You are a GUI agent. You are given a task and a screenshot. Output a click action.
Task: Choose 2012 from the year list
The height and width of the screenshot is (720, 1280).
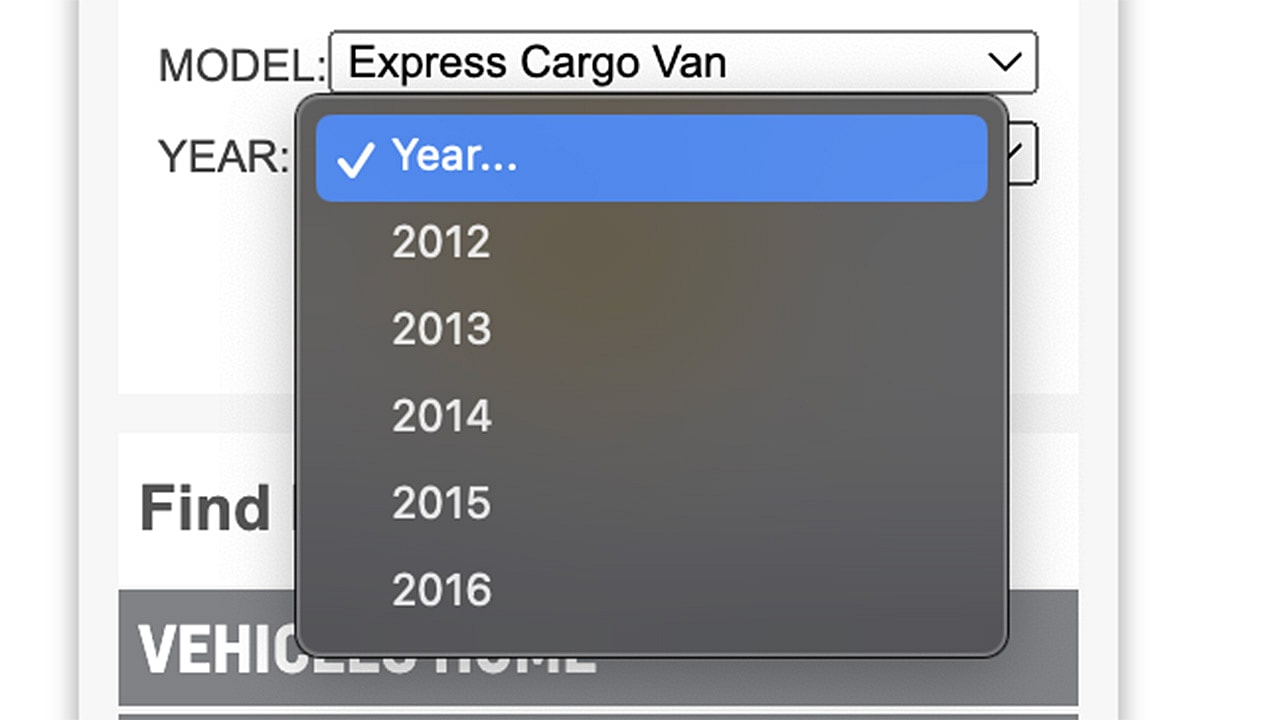point(441,243)
